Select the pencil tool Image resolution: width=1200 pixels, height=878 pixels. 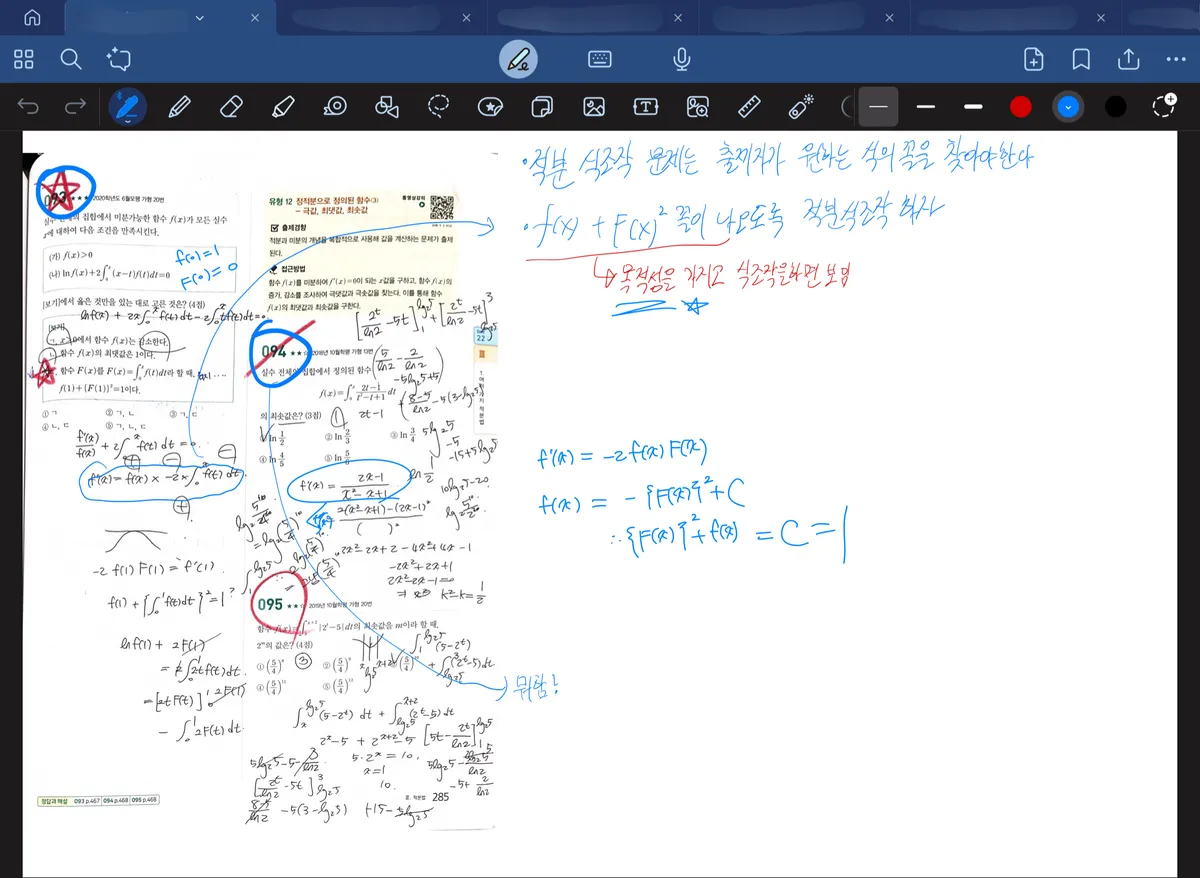[180, 106]
